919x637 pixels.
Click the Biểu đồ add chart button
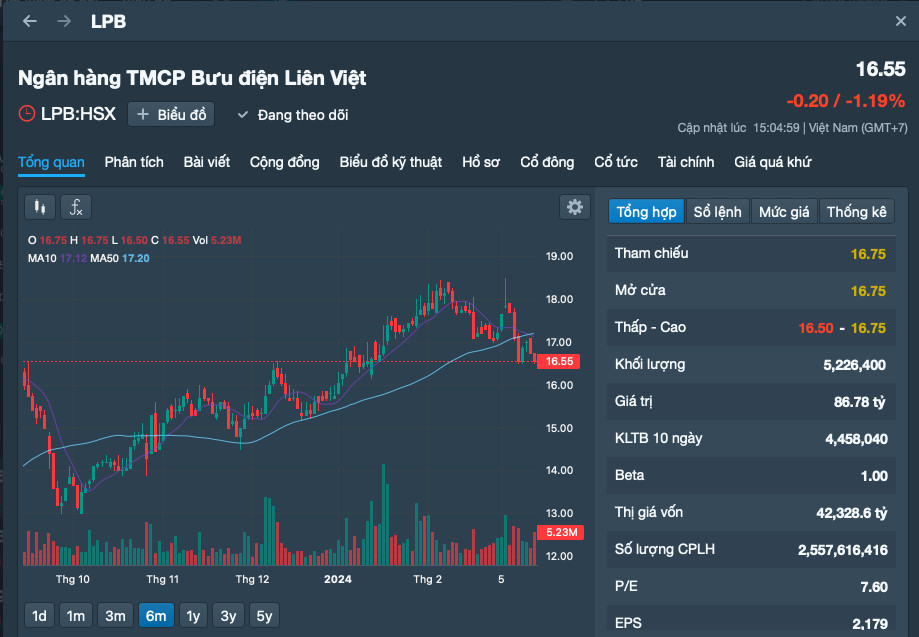tap(171, 114)
